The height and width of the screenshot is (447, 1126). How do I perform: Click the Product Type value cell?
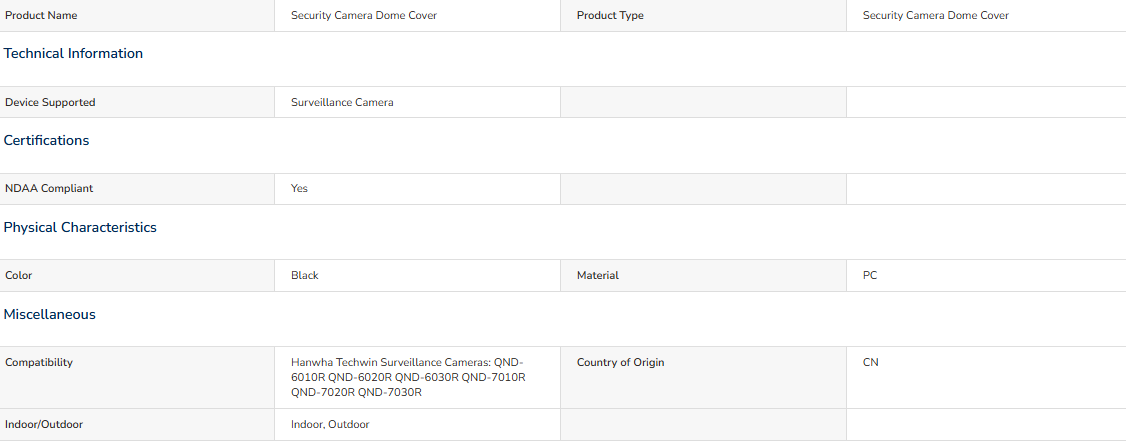pyautogui.click(x=986, y=15)
